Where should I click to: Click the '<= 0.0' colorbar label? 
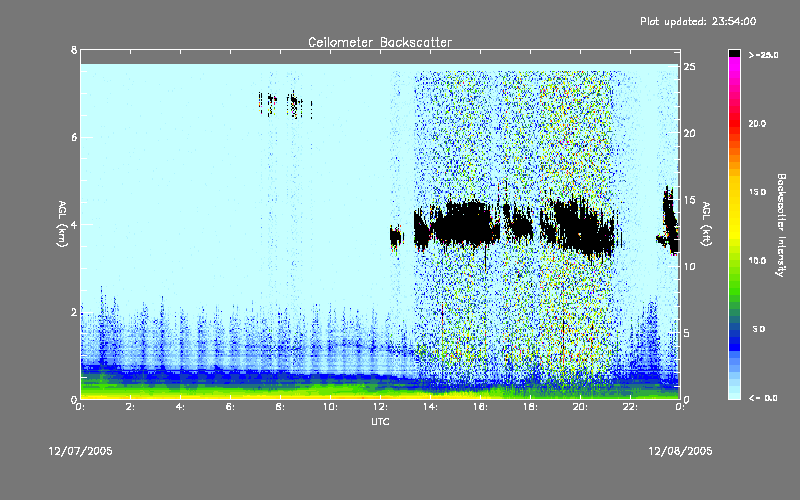(x=763, y=398)
